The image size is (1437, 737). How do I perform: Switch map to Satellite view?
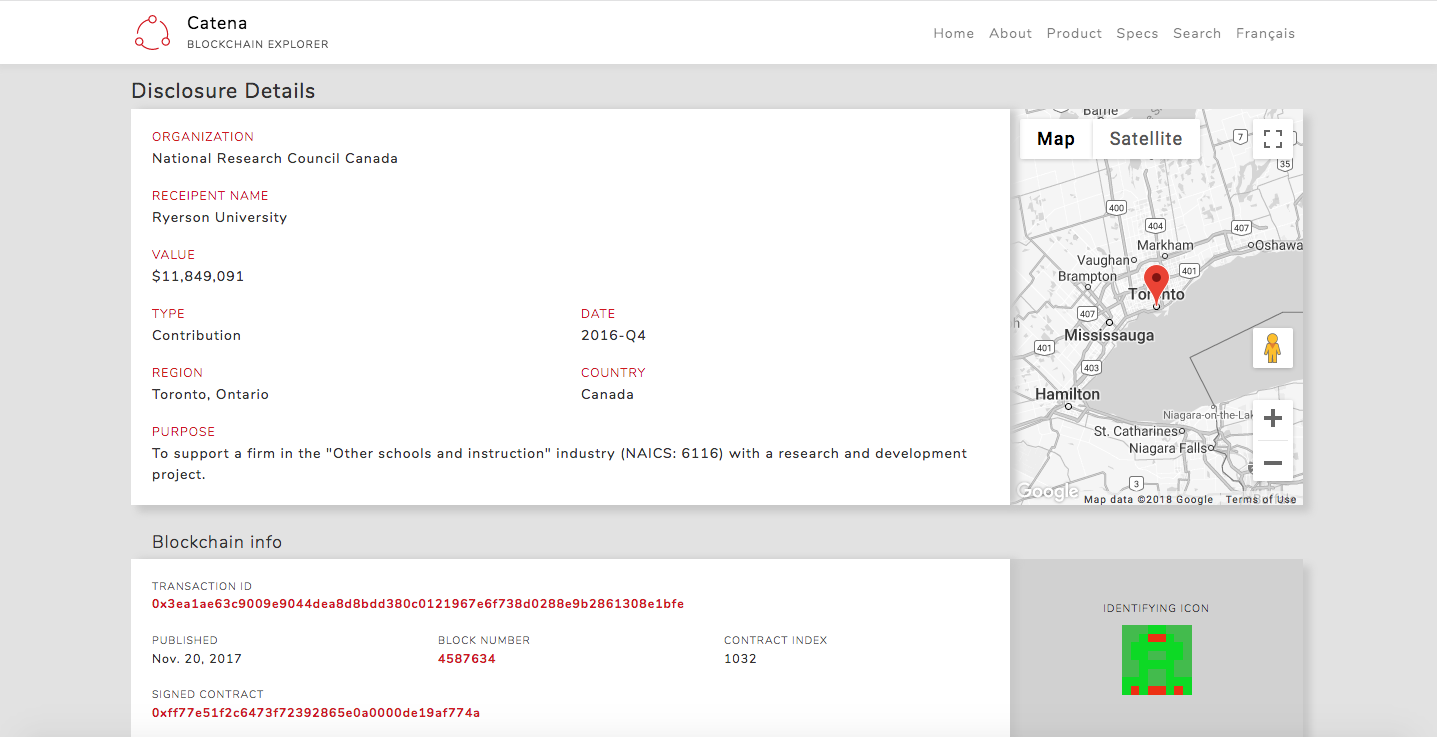pyautogui.click(x=1146, y=139)
